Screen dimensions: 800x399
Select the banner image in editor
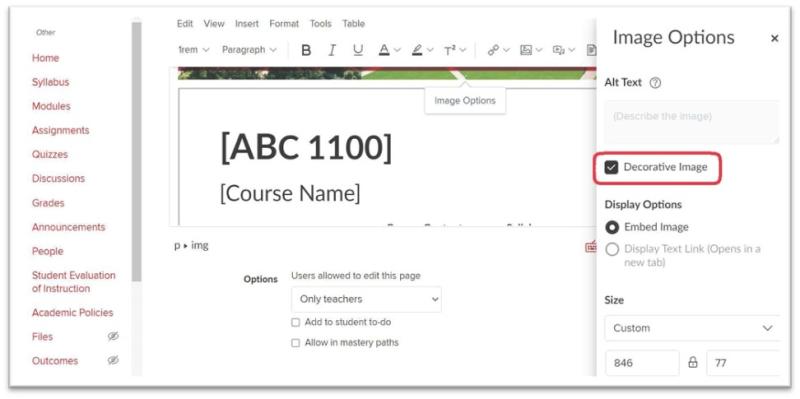coord(386,73)
